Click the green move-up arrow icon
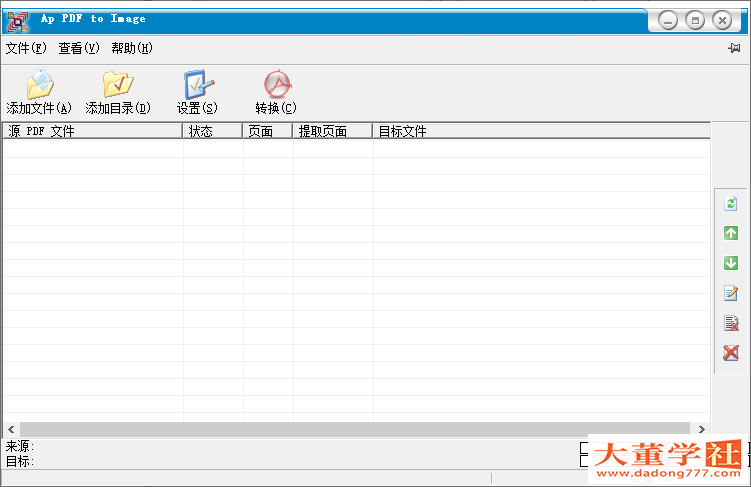This screenshot has height=487, width=751. click(731, 233)
